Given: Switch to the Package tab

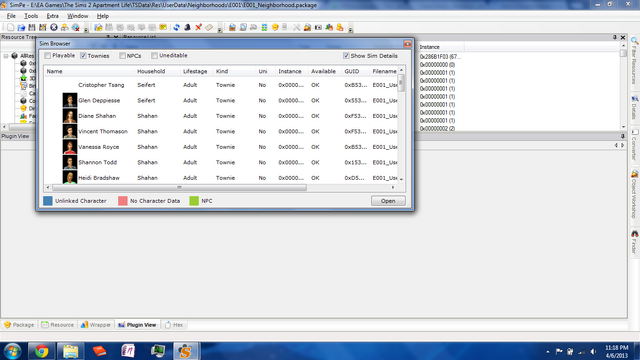Looking at the screenshot, I should (x=19, y=325).
